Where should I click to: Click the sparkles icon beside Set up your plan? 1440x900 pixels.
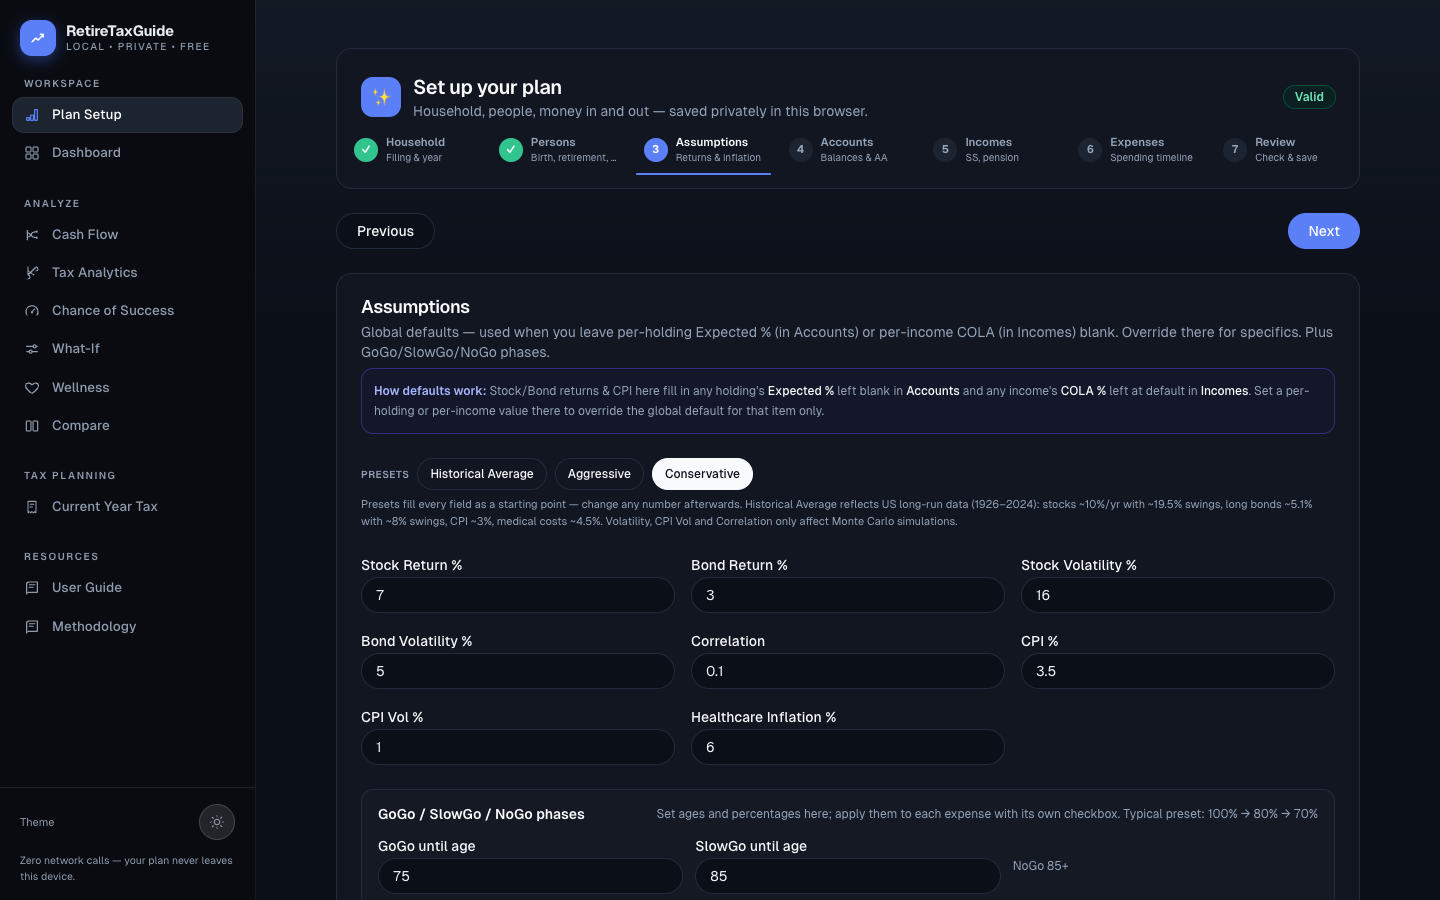[x=381, y=97]
